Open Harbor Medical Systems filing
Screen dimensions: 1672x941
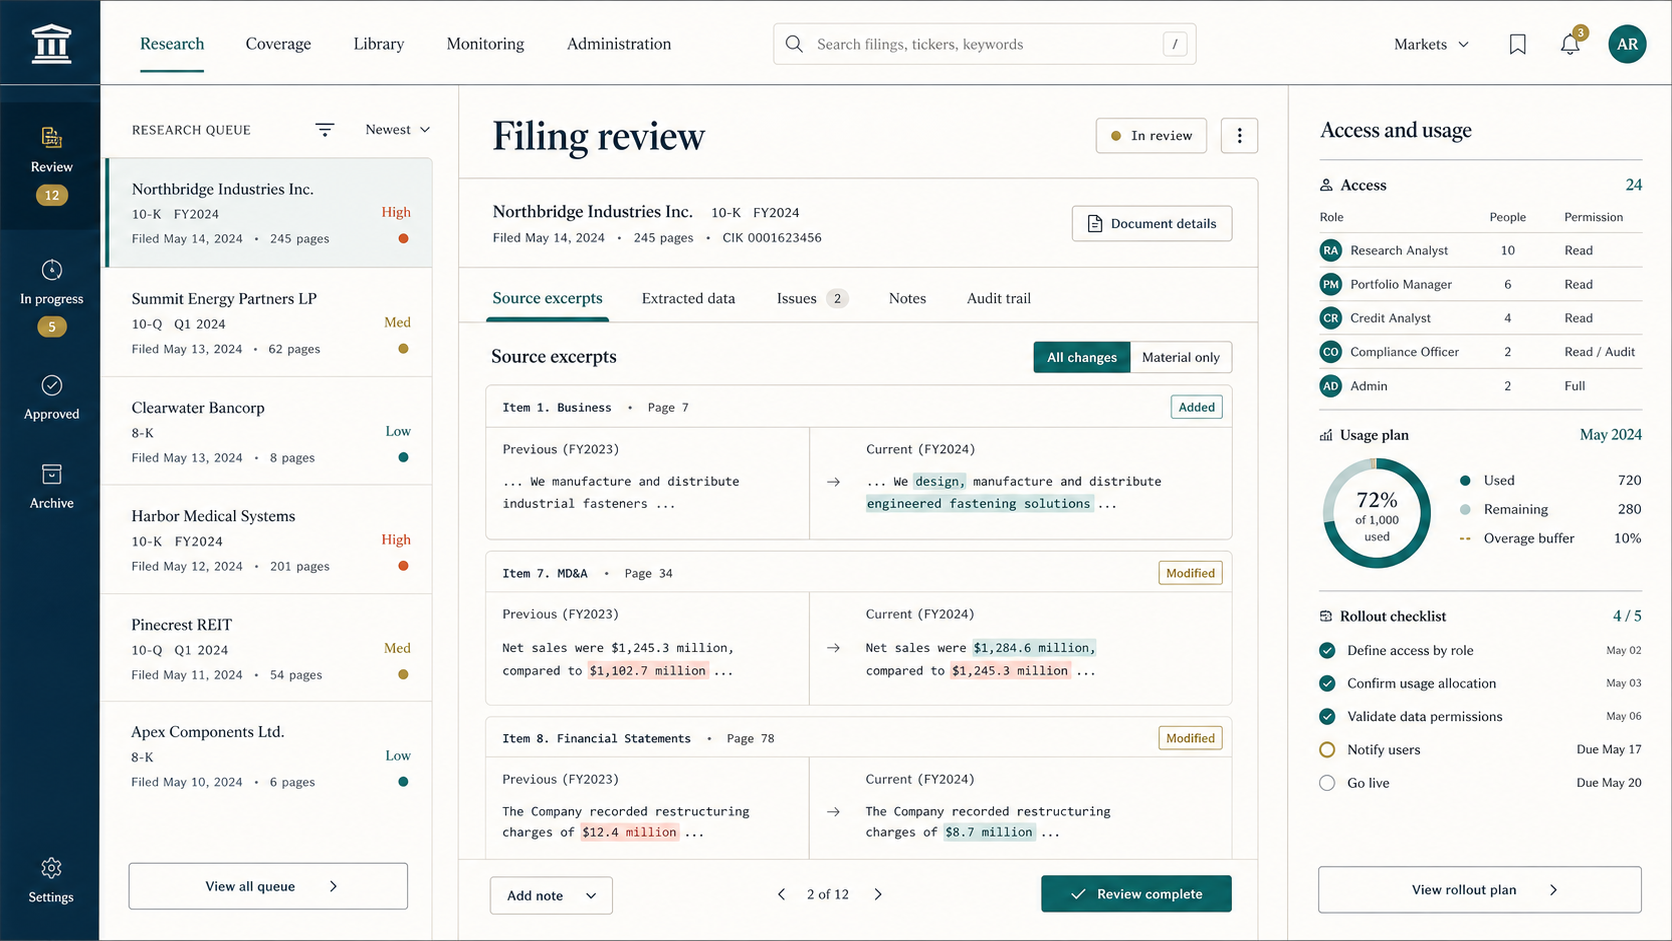pyautogui.click(x=269, y=540)
